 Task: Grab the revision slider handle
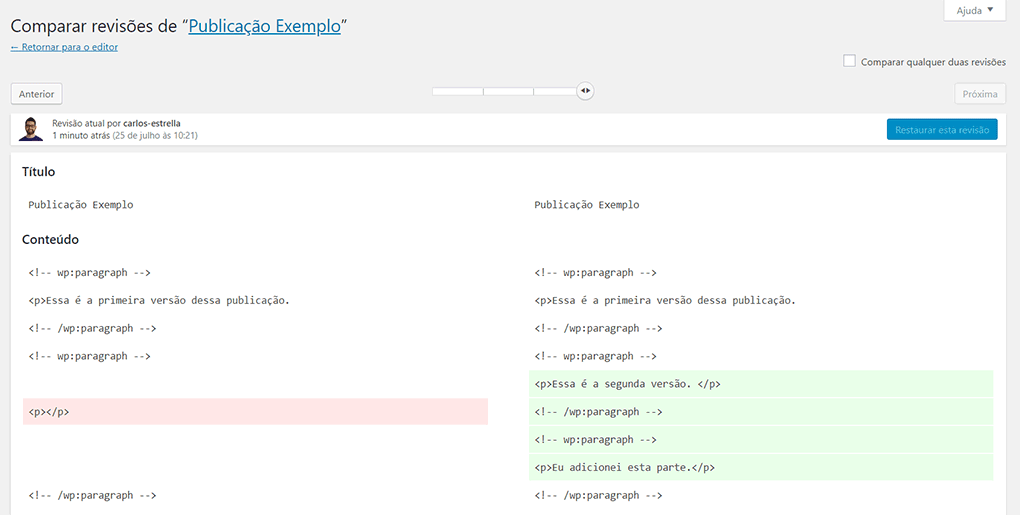point(585,91)
